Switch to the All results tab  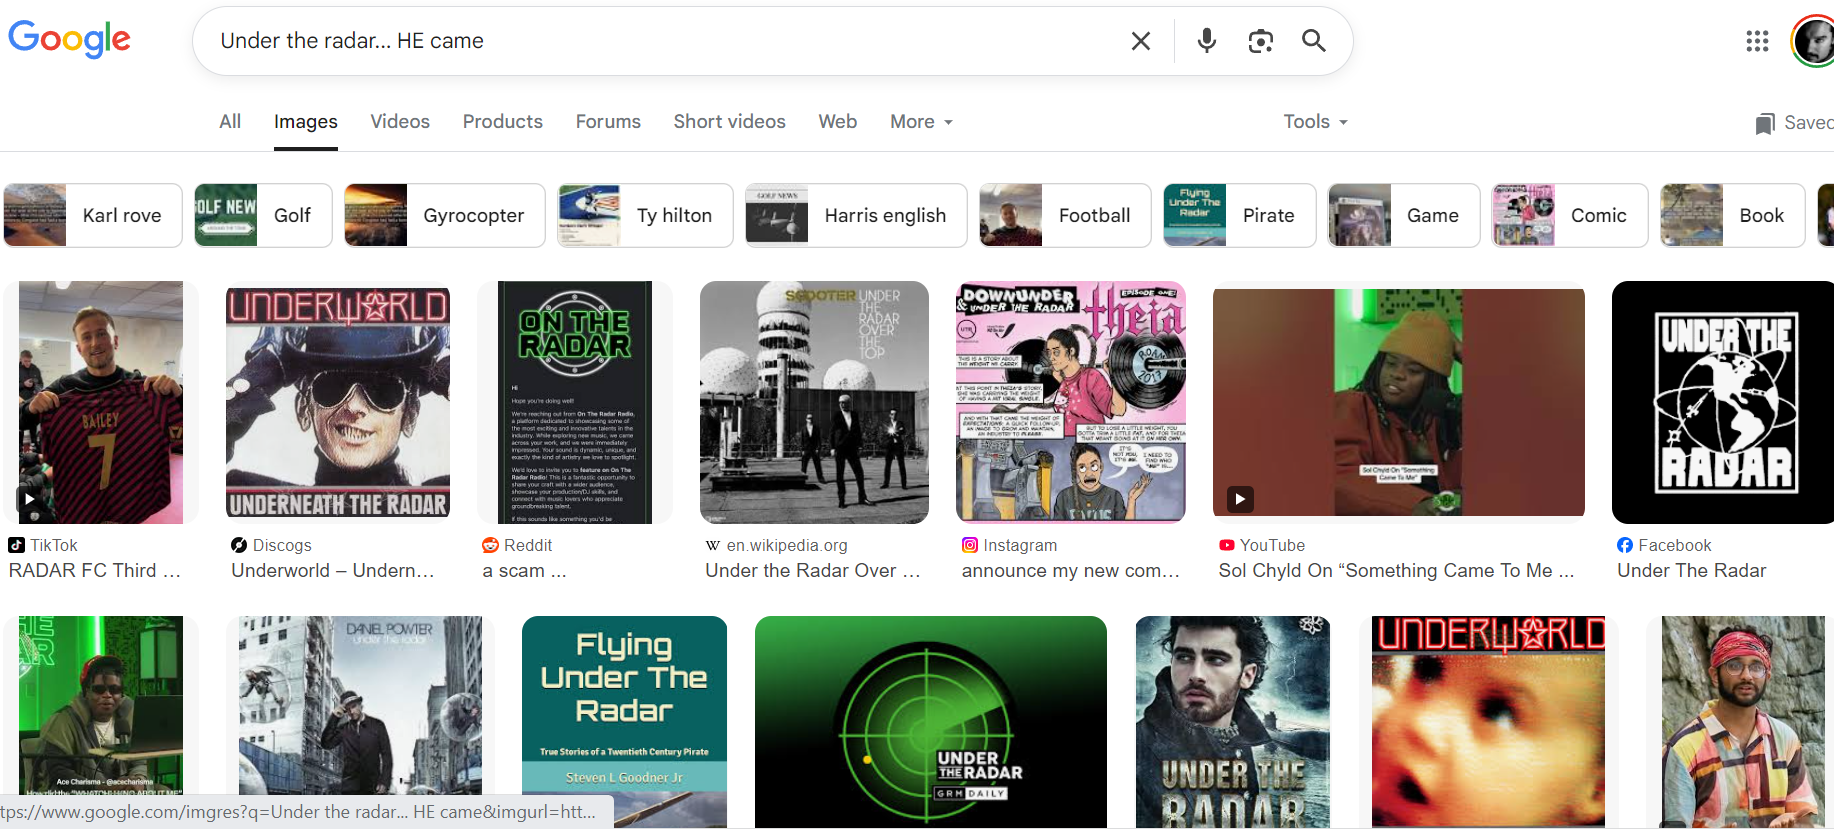pos(230,122)
